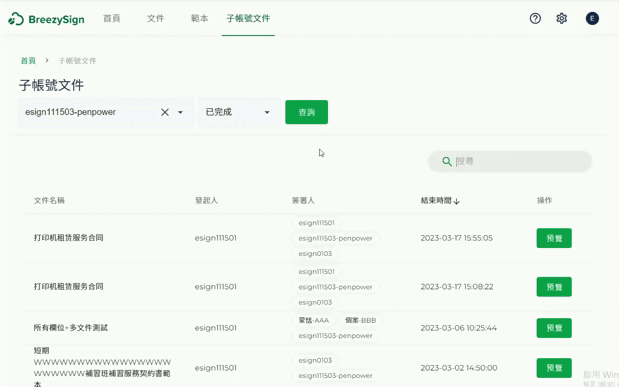Image resolution: width=619 pixels, height=387 pixels.
Task: Open the help question mark icon
Action: (535, 19)
